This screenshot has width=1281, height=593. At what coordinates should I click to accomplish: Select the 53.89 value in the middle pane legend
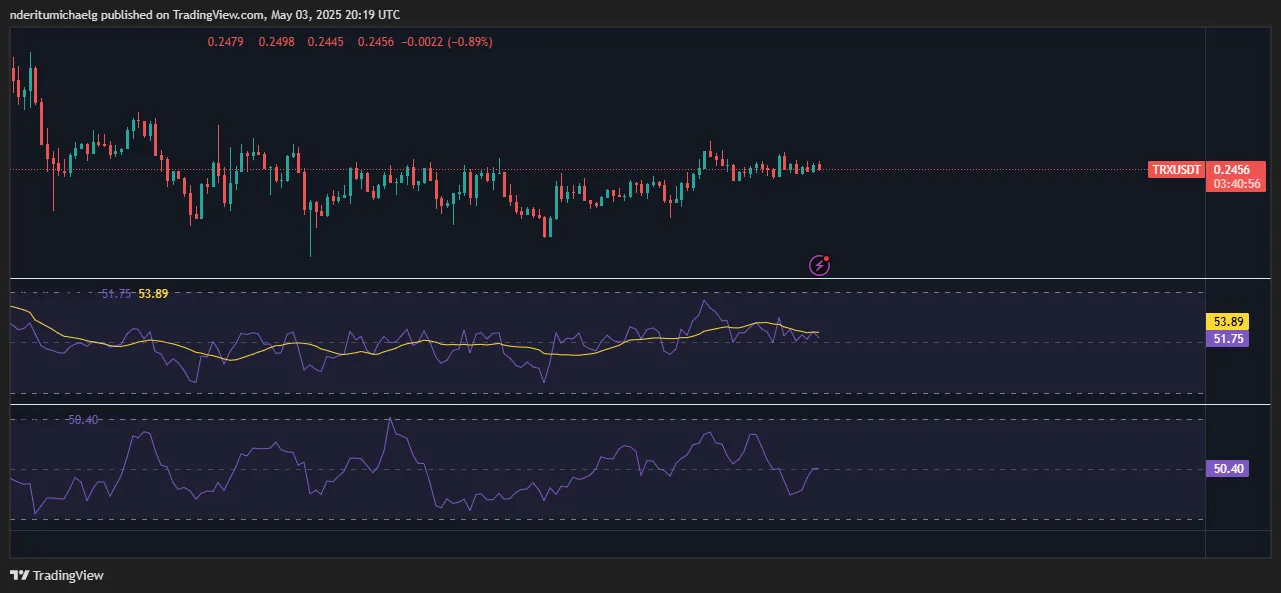154,294
